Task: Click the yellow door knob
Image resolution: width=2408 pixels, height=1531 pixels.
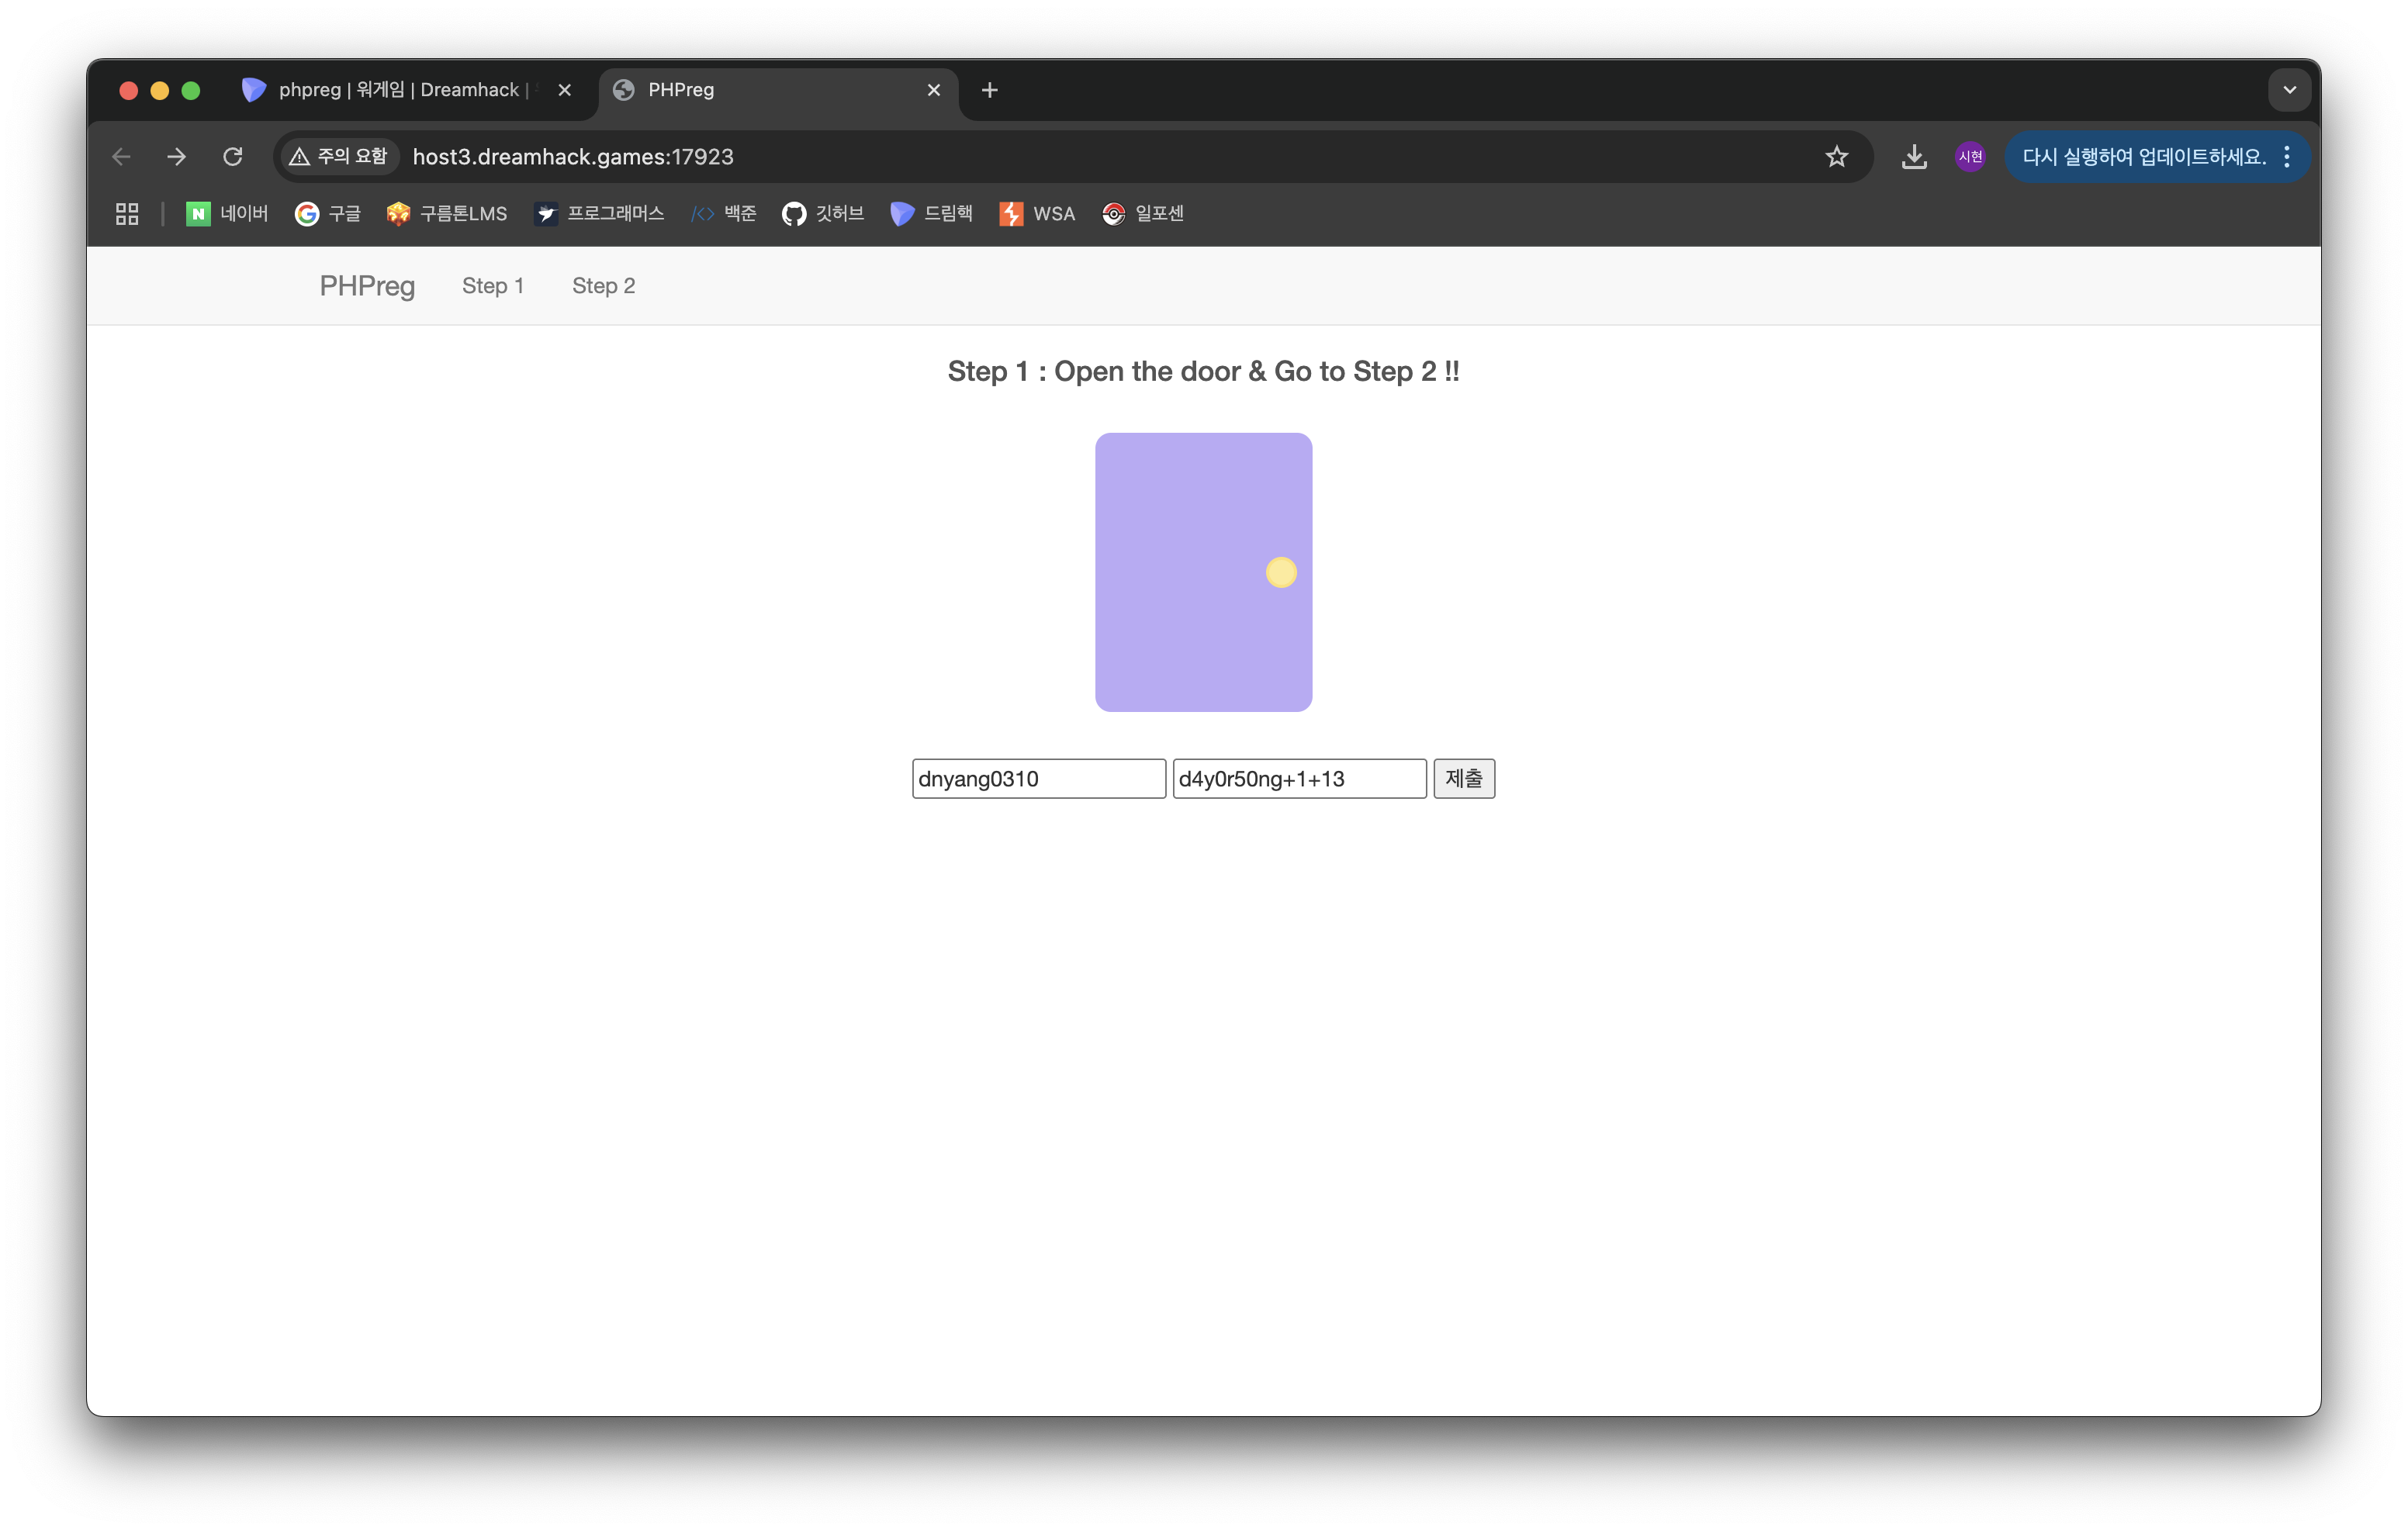Action: coord(1280,572)
